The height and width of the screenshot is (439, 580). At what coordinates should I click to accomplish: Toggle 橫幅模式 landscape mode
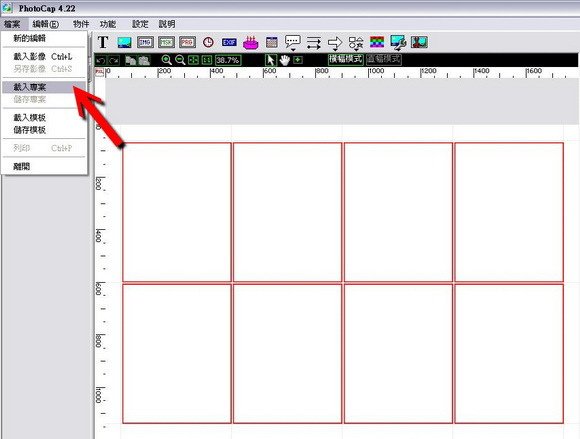point(345,59)
